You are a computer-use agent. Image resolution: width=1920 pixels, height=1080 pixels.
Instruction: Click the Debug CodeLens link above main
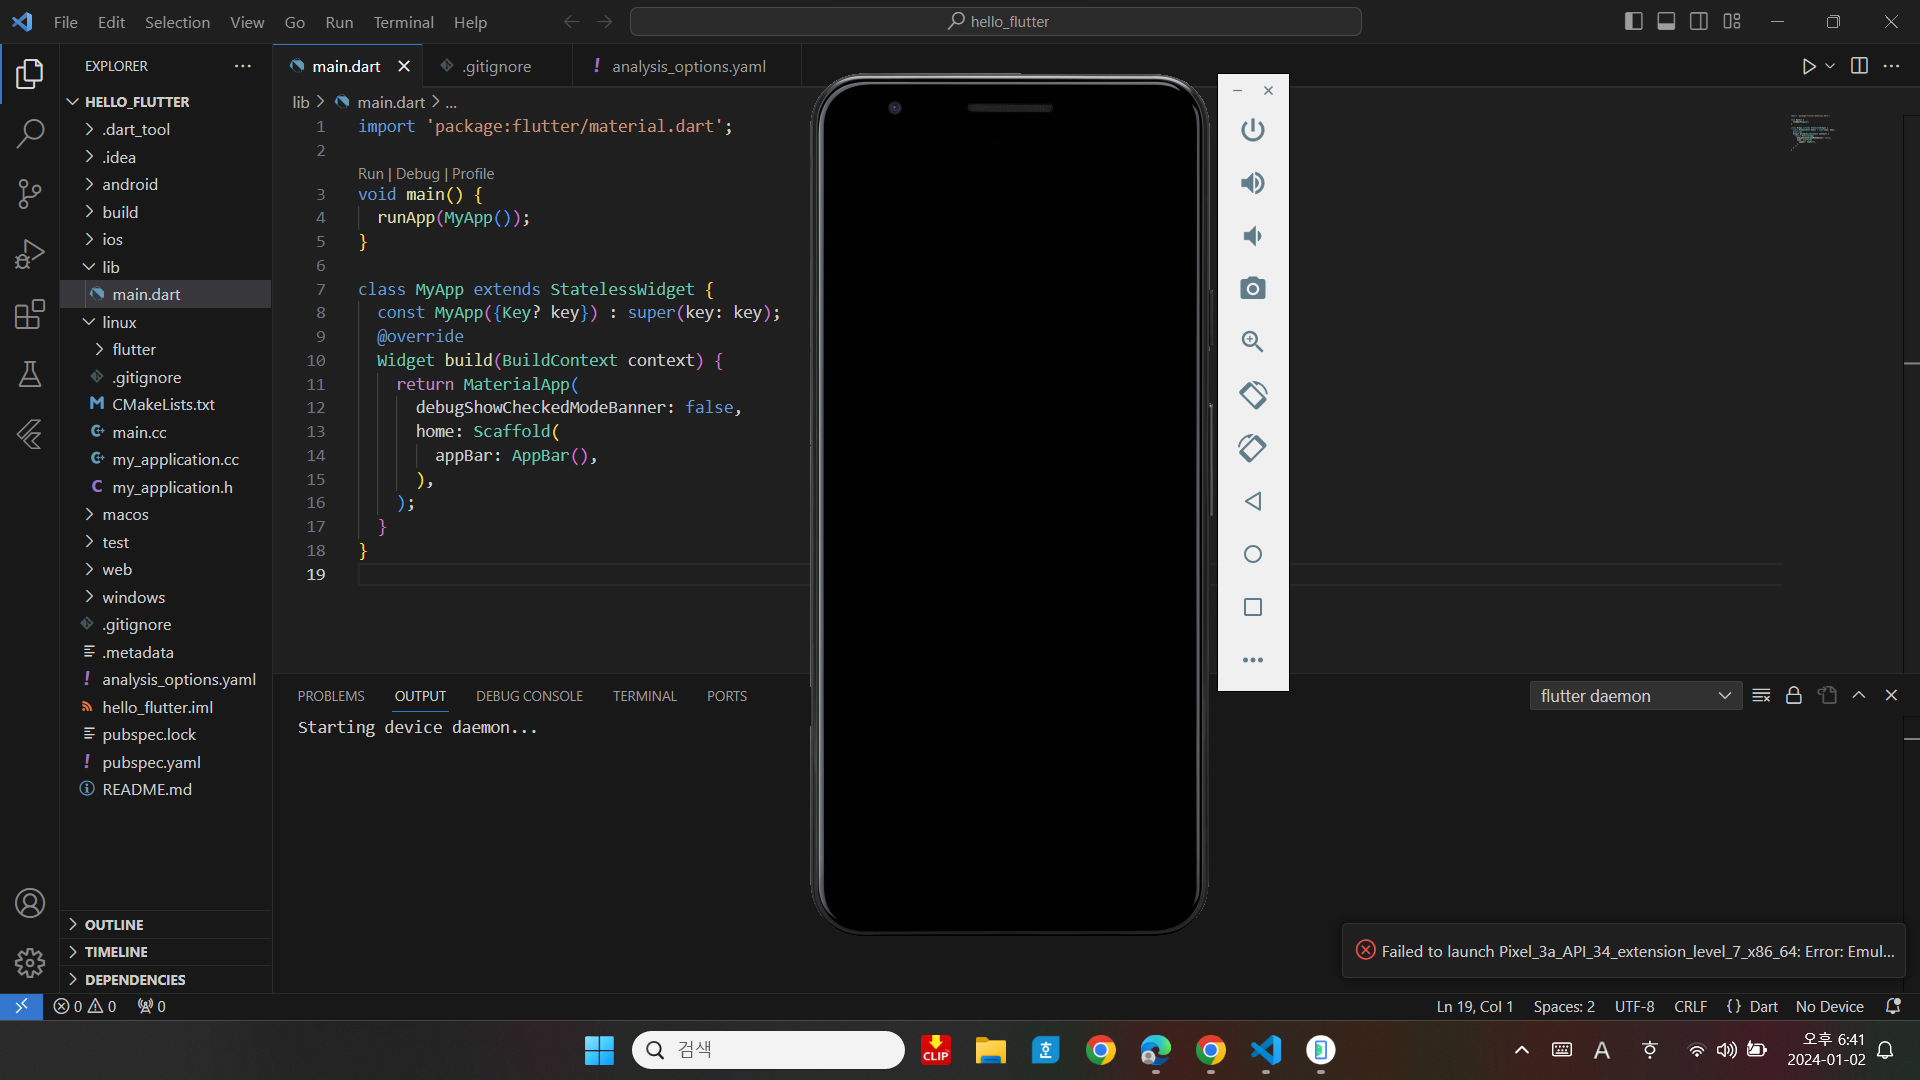(x=418, y=174)
